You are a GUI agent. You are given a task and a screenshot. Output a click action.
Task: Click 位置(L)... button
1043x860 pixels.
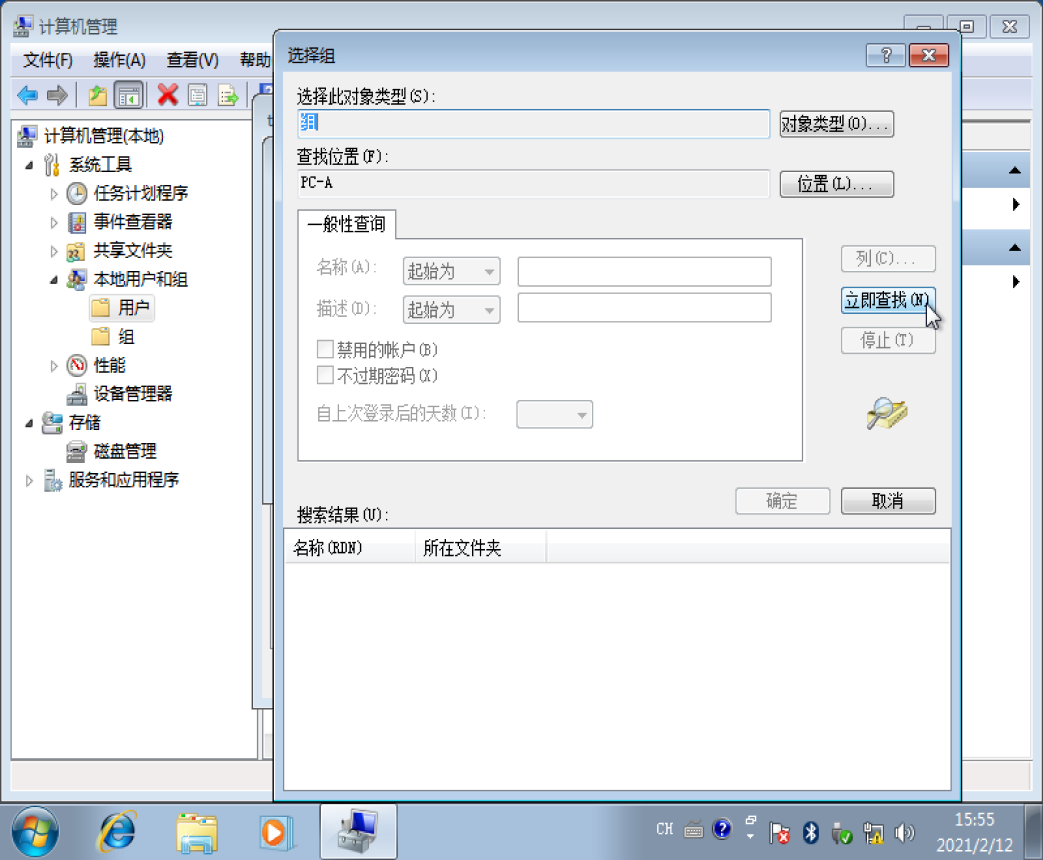tap(836, 184)
